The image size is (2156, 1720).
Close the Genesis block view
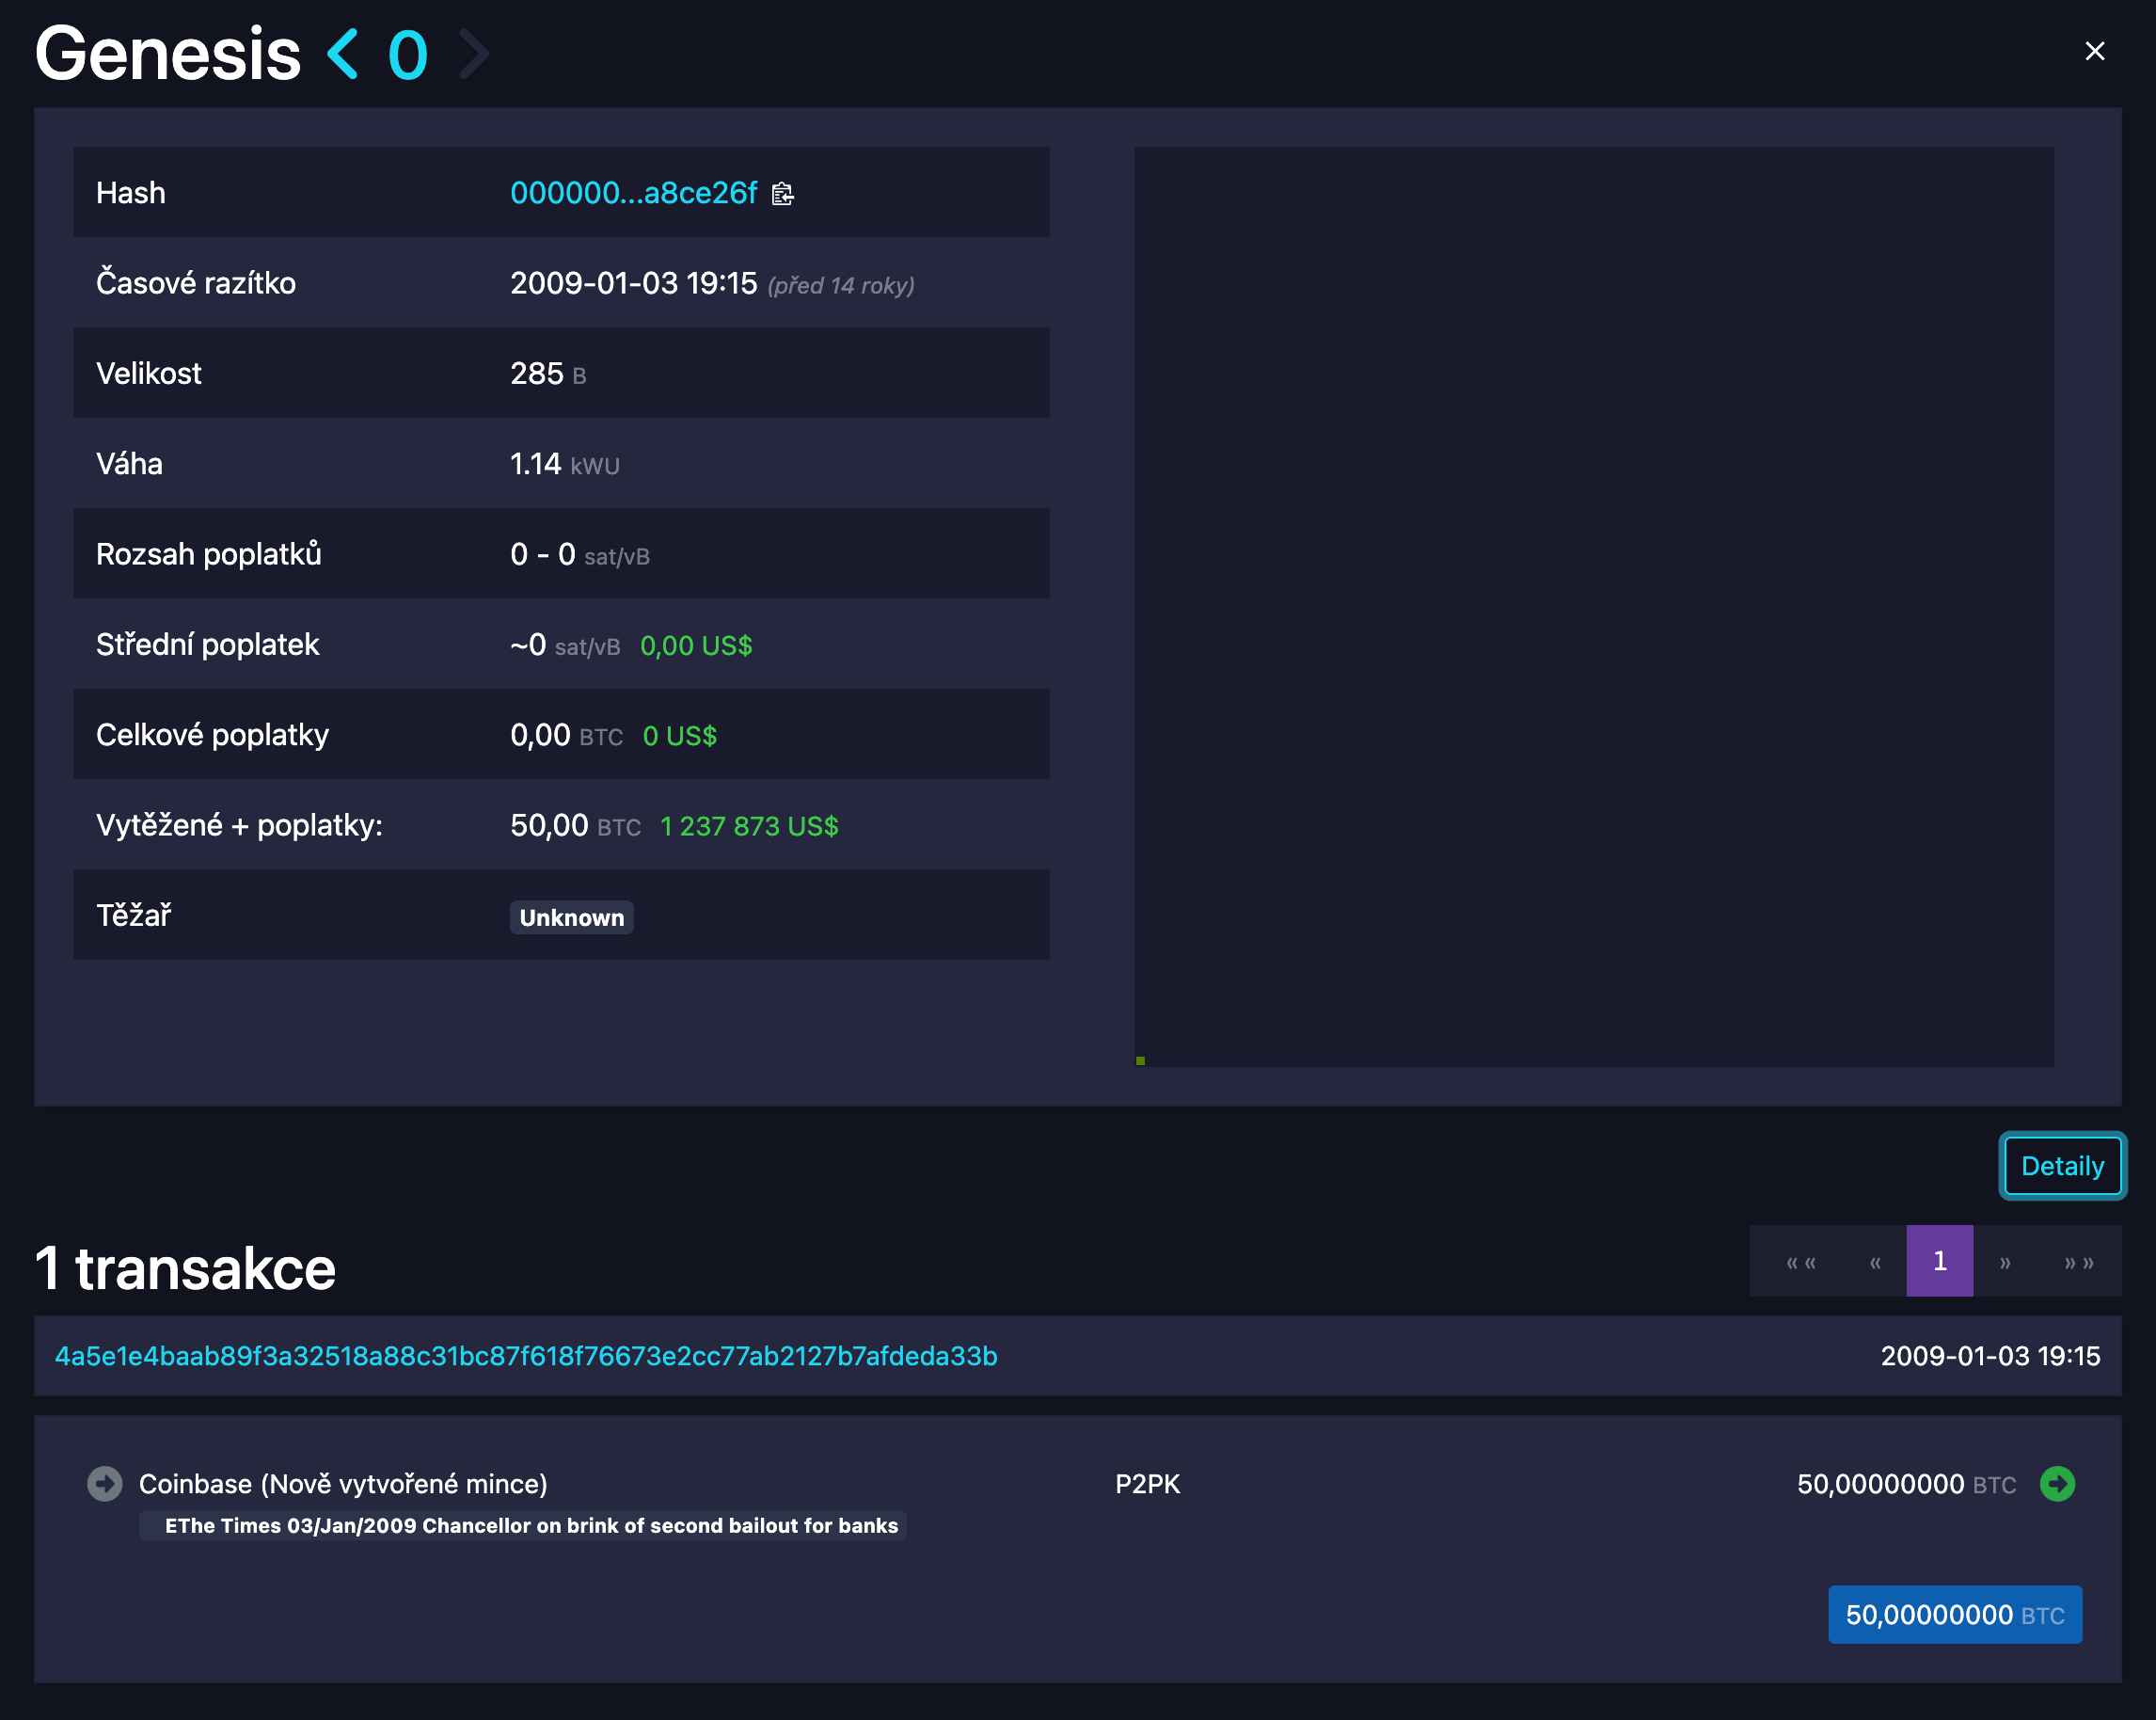point(2094,51)
